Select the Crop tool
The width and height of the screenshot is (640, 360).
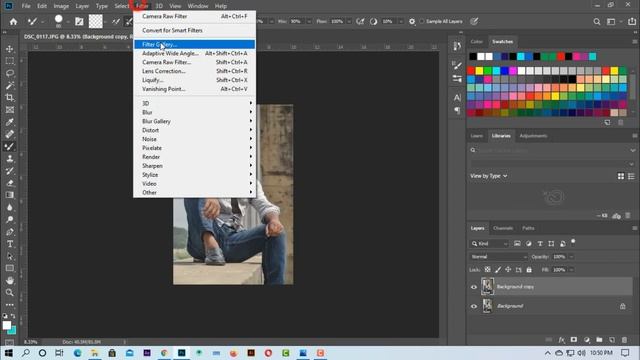click(9, 98)
